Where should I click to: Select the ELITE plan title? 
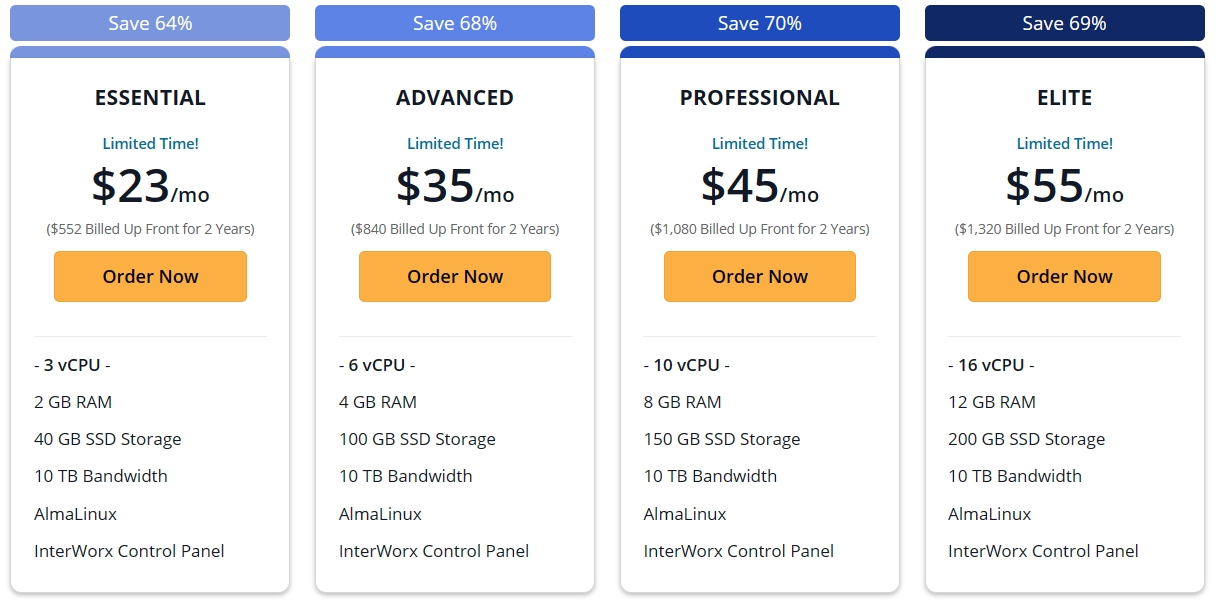(x=1064, y=98)
